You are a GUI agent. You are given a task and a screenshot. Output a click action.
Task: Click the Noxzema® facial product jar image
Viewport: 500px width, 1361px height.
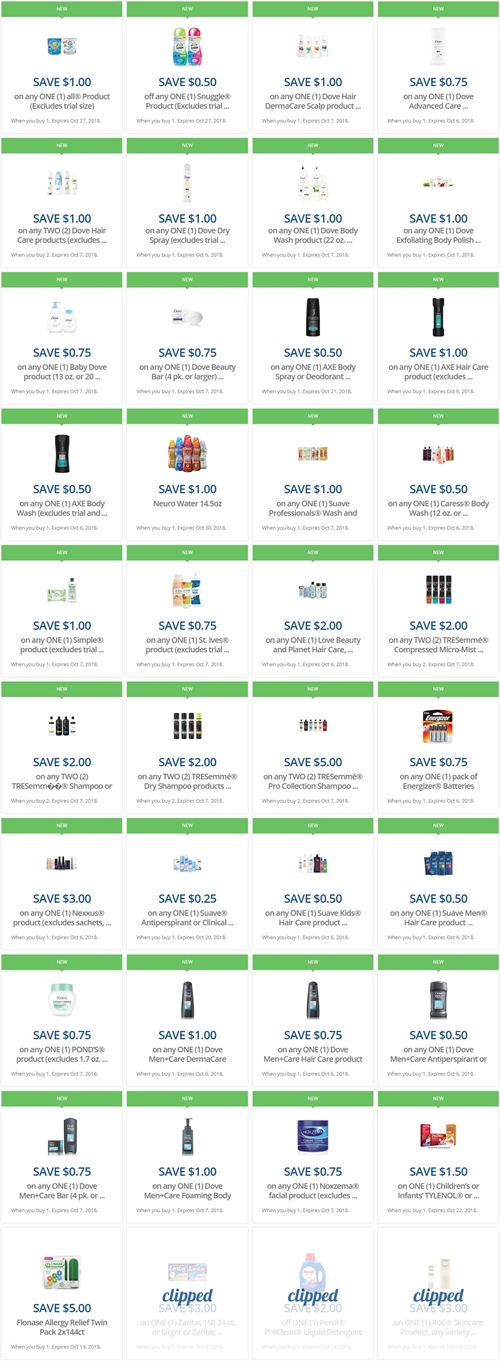pyautogui.click(x=312, y=1135)
